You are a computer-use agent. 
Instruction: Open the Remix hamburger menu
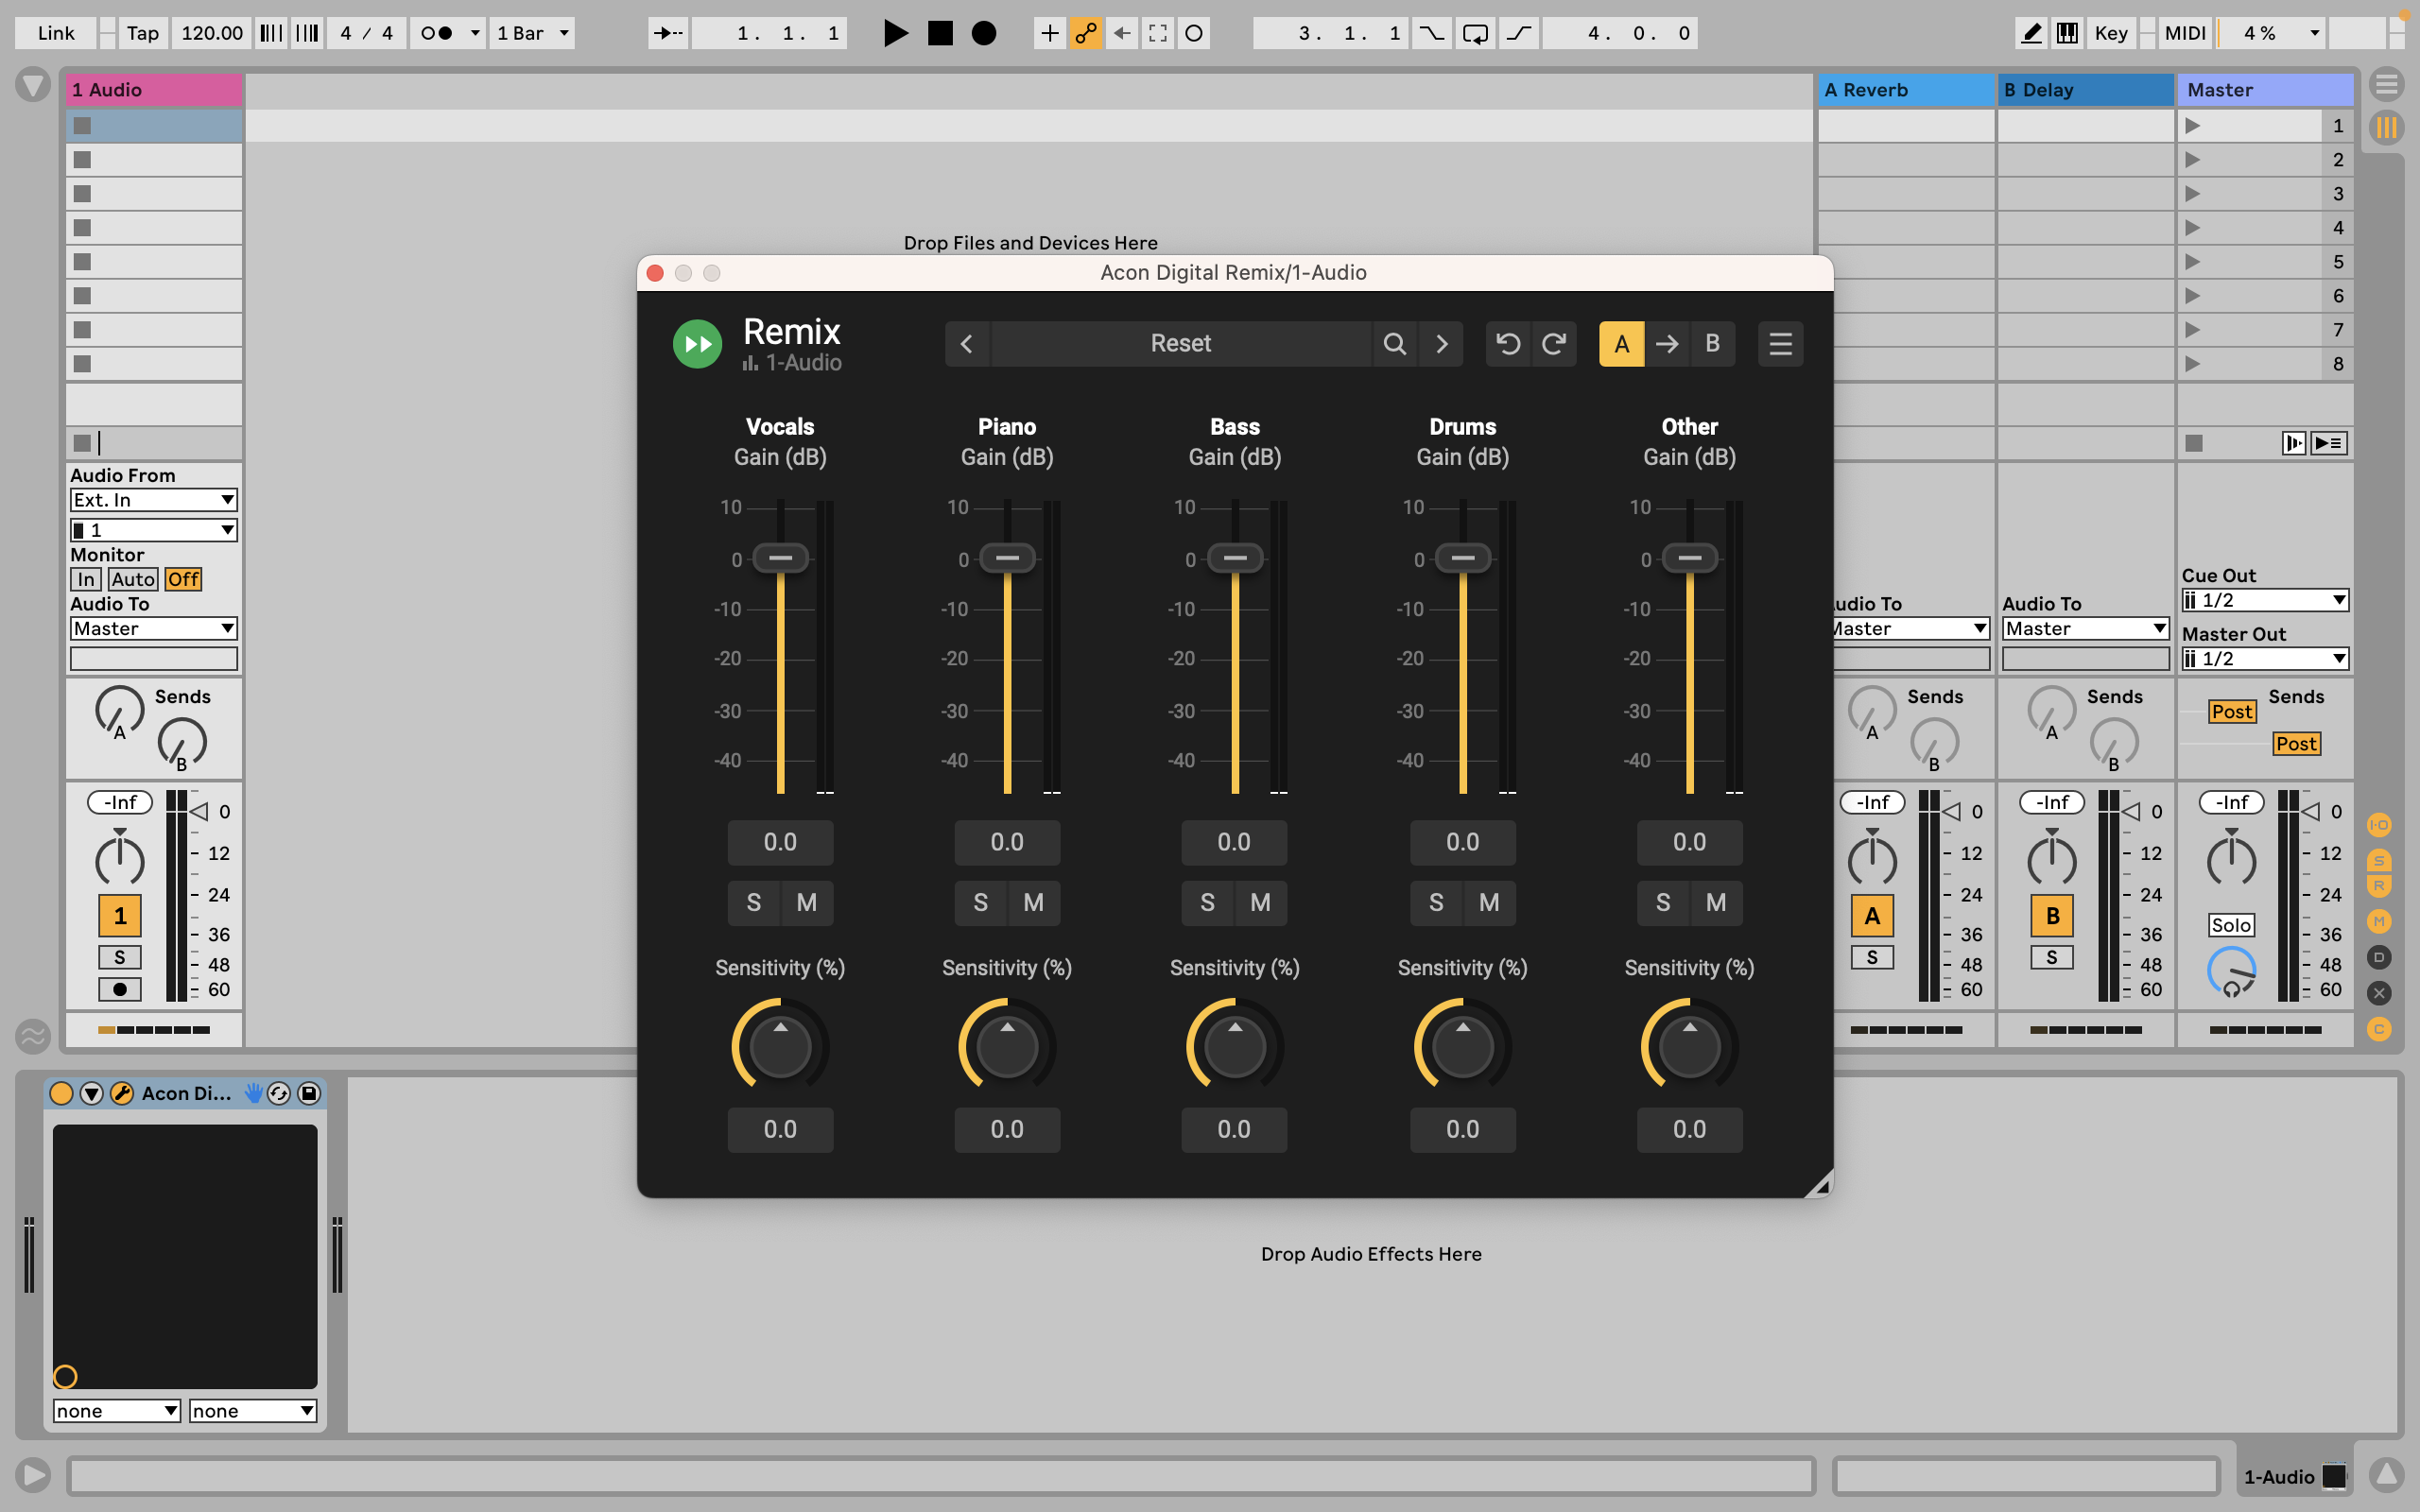1780,344
